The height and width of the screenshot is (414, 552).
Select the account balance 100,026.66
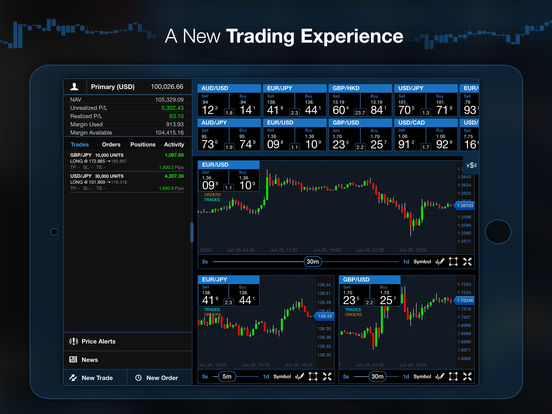tap(167, 87)
